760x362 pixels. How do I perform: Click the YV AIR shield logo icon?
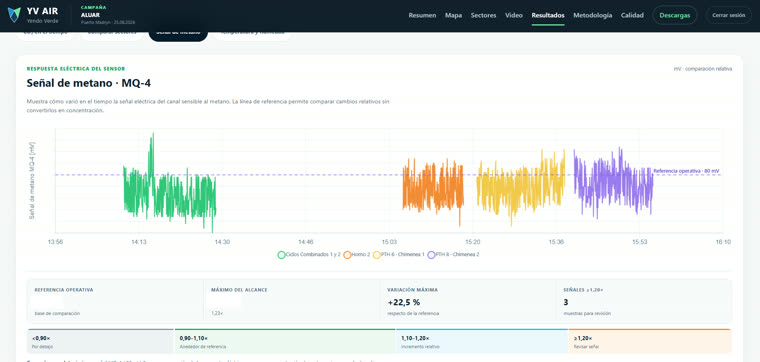pos(14,15)
